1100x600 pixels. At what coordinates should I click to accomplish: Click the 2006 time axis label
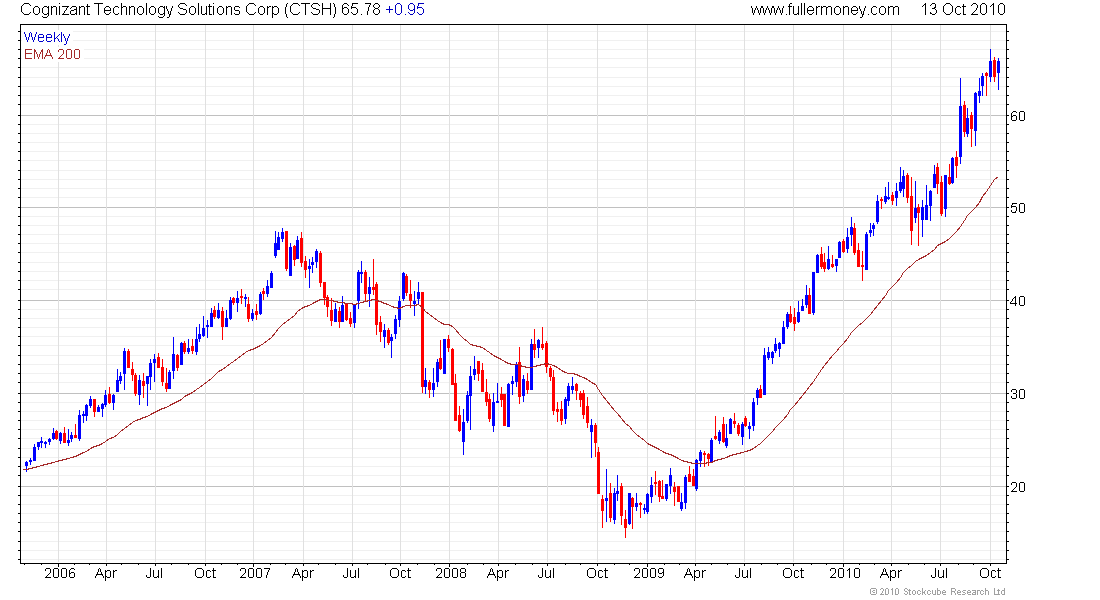click(60, 573)
